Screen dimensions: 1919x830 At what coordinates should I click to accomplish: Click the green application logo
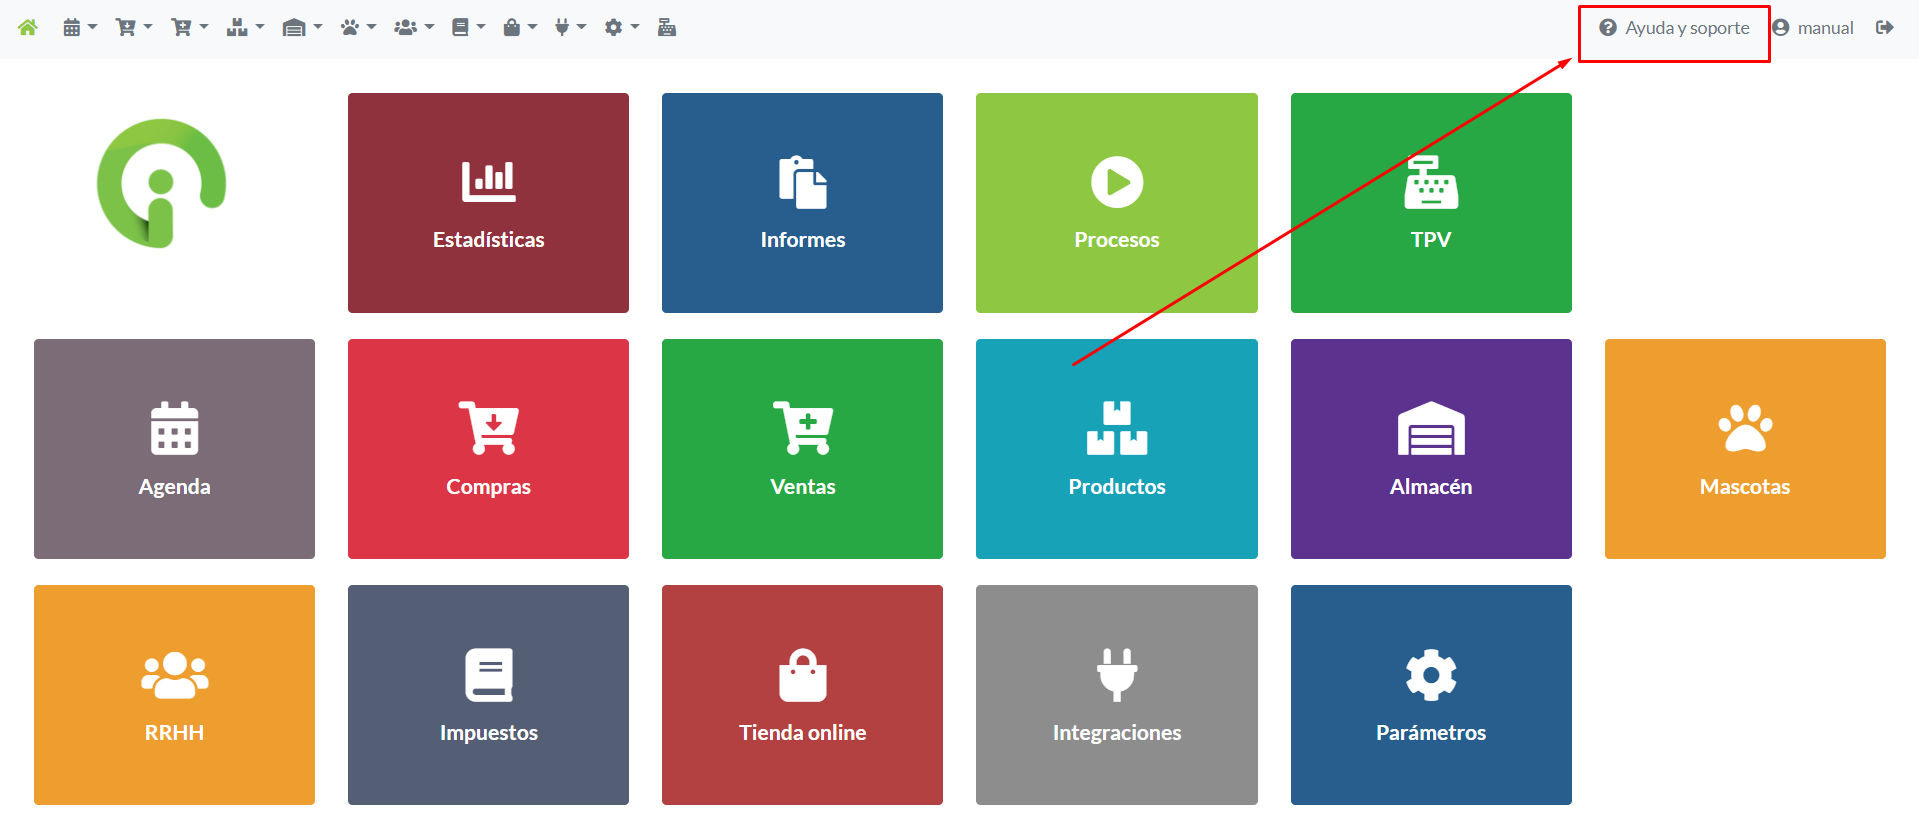click(161, 183)
